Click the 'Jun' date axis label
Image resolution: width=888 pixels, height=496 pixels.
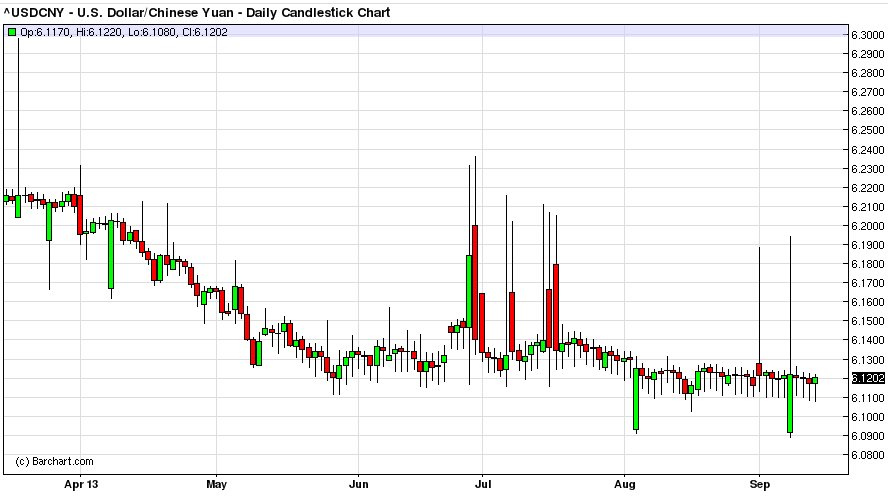(358, 484)
